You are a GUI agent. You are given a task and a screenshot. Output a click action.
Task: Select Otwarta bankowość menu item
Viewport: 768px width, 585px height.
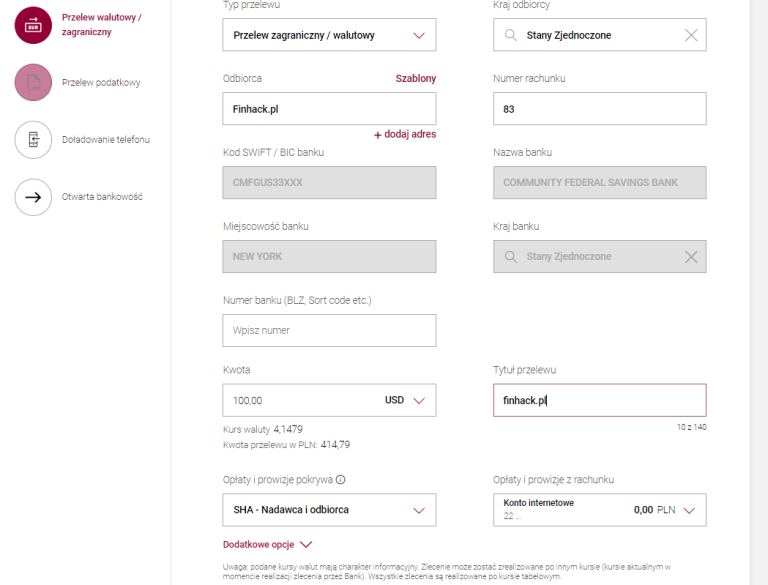coord(102,197)
